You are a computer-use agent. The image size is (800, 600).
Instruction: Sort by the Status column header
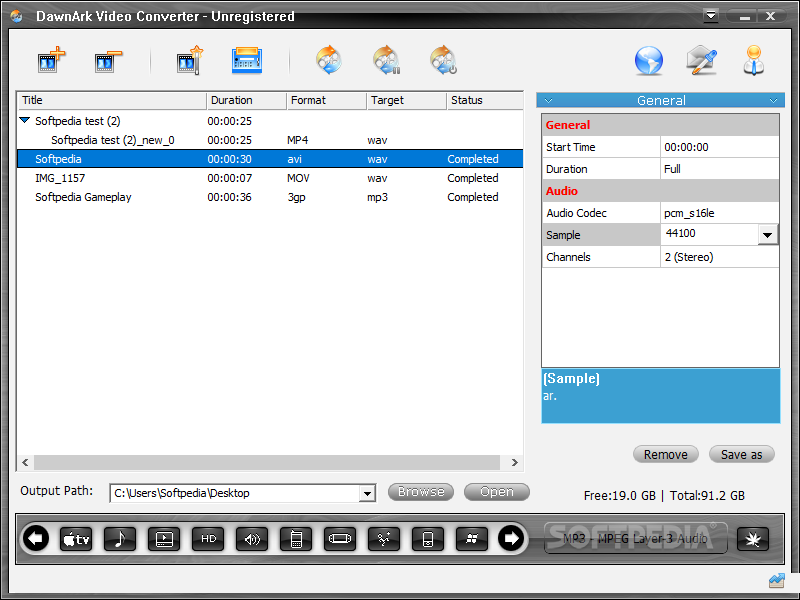(485, 101)
